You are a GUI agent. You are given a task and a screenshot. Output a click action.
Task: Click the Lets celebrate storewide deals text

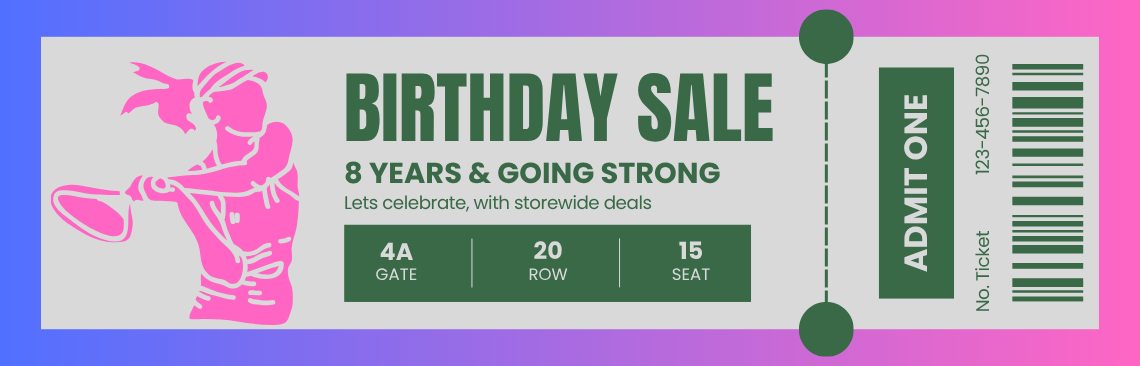[x=497, y=202]
